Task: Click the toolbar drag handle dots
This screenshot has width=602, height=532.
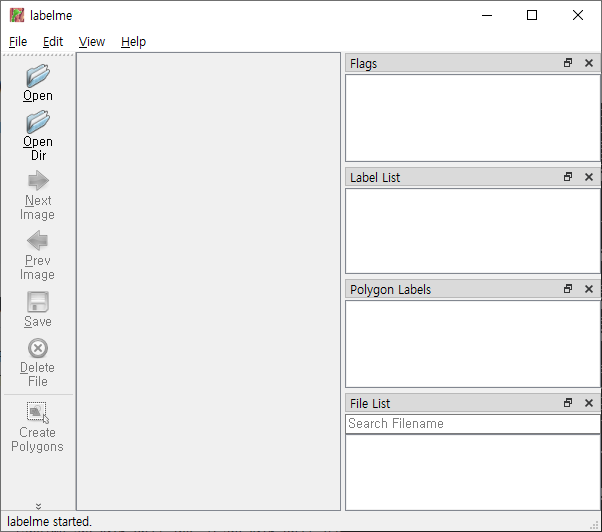Action: [38, 55]
